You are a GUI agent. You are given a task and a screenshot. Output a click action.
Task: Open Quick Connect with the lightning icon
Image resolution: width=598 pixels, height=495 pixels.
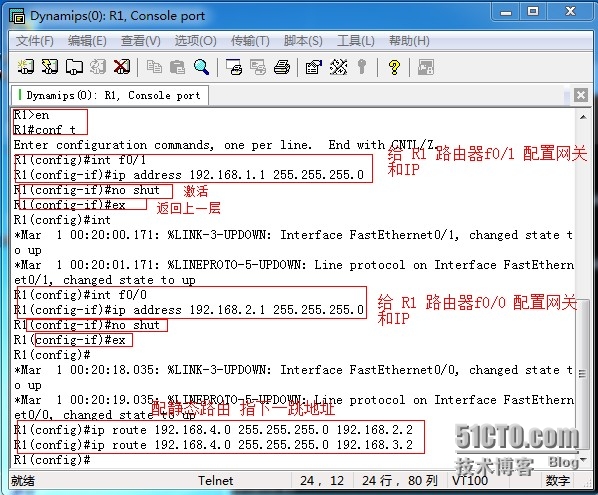pos(50,67)
